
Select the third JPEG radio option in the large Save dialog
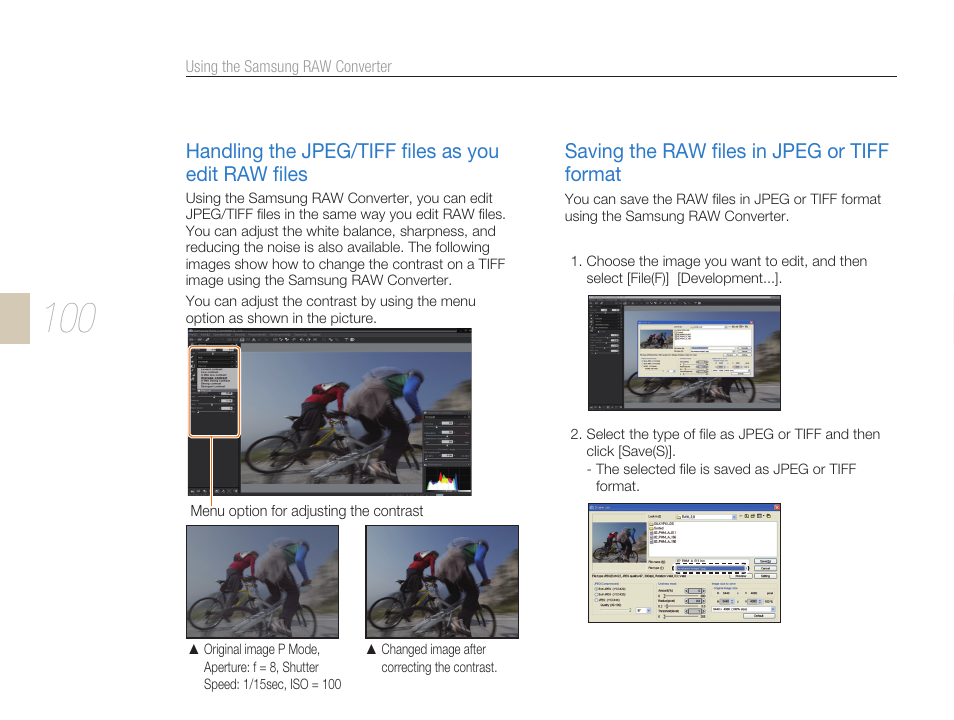point(596,600)
